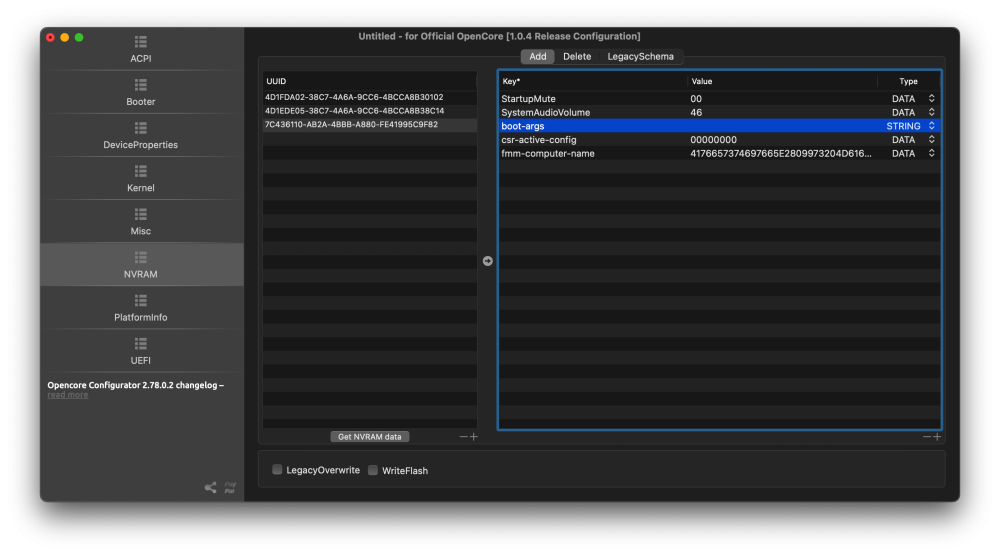Remove key entry with minus icon
Image resolution: width=1000 pixels, height=555 pixels.
pyautogui.click(x=927, y=437)
